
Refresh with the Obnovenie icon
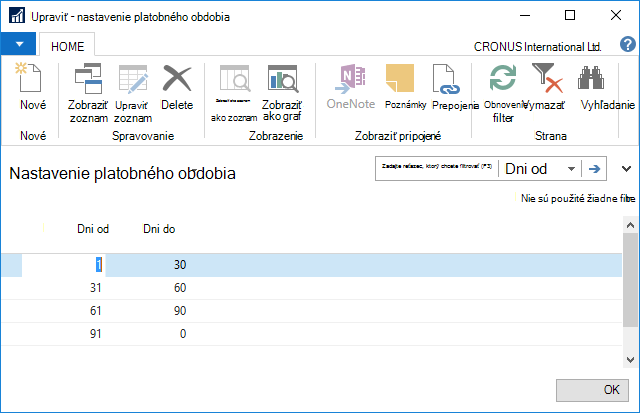pyautogui.click(x=503, y=78)
